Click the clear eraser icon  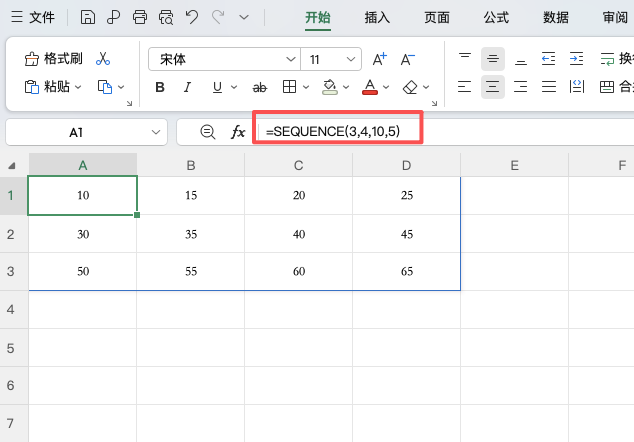(410, 87)
